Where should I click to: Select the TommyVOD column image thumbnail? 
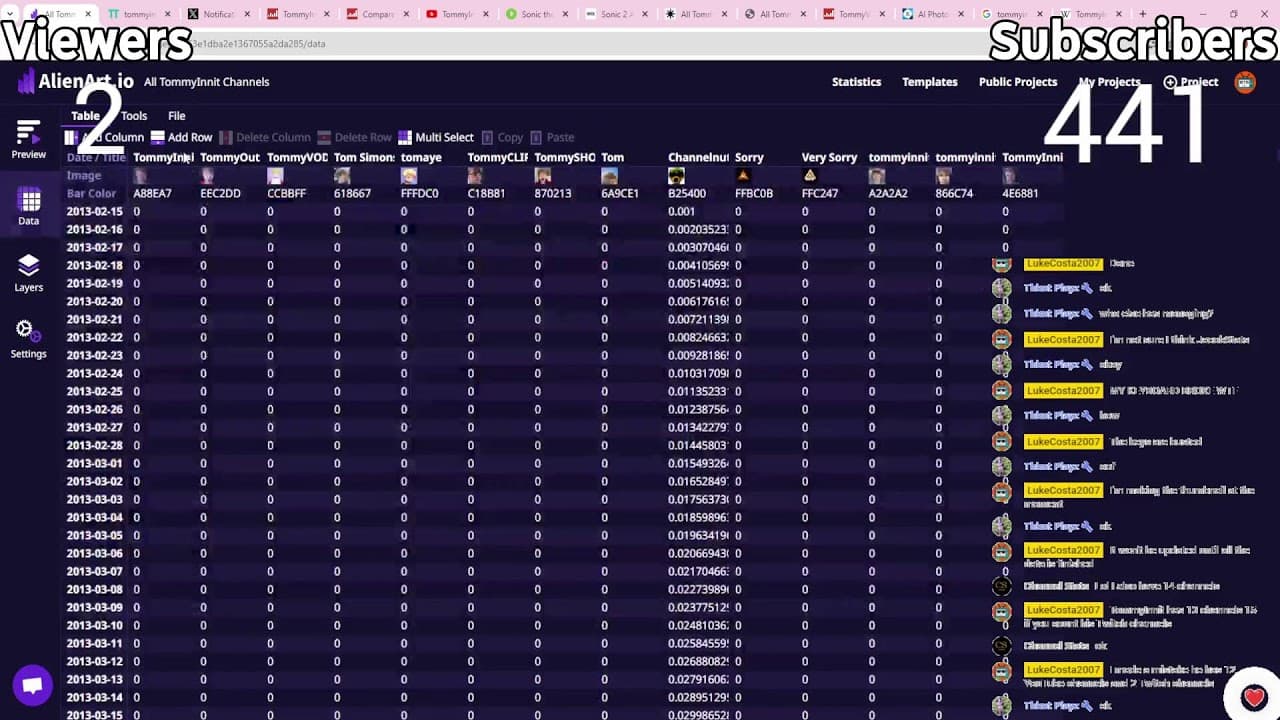click(x=275, y=176)
